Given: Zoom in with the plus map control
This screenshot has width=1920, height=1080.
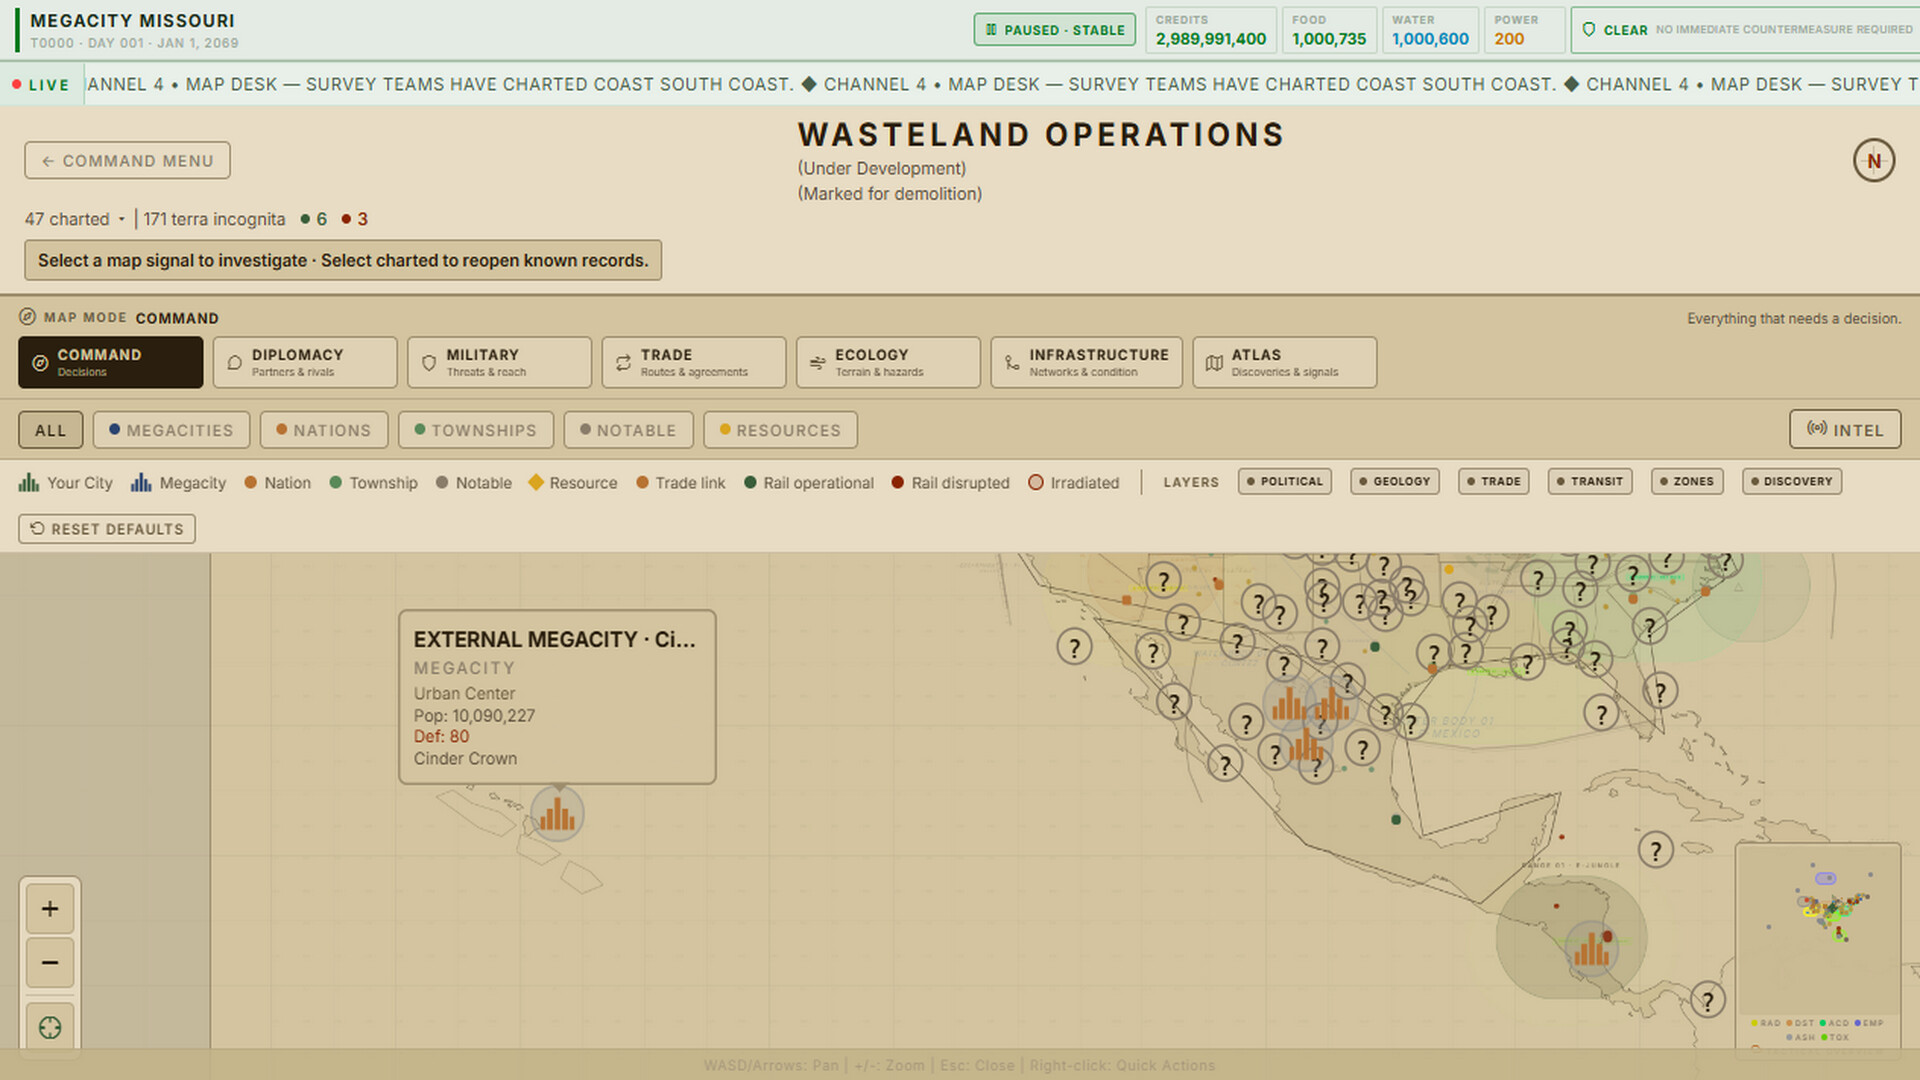Looking at the screenshot, I should (50, 909).
